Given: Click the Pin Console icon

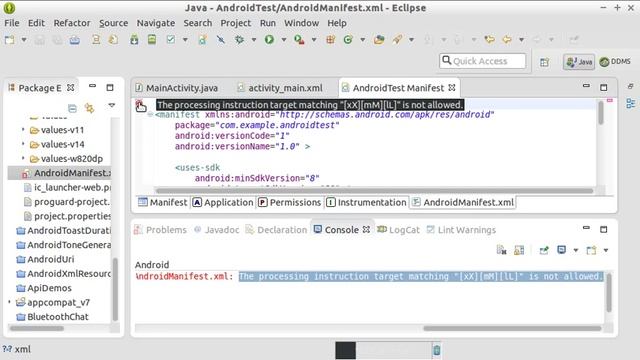Looking at the screenshot, I should (544, 250).
